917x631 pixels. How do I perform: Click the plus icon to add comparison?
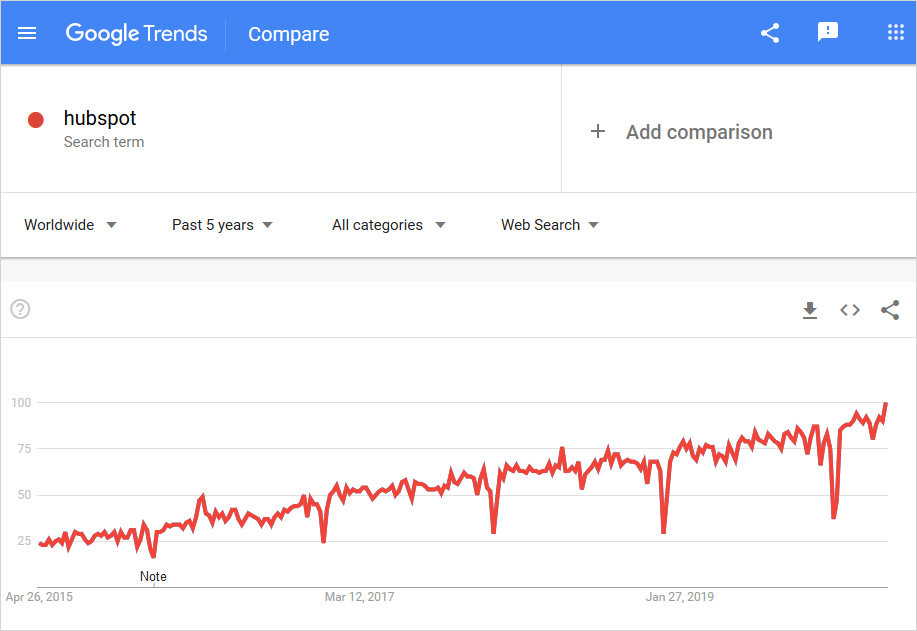pos(598,131)
